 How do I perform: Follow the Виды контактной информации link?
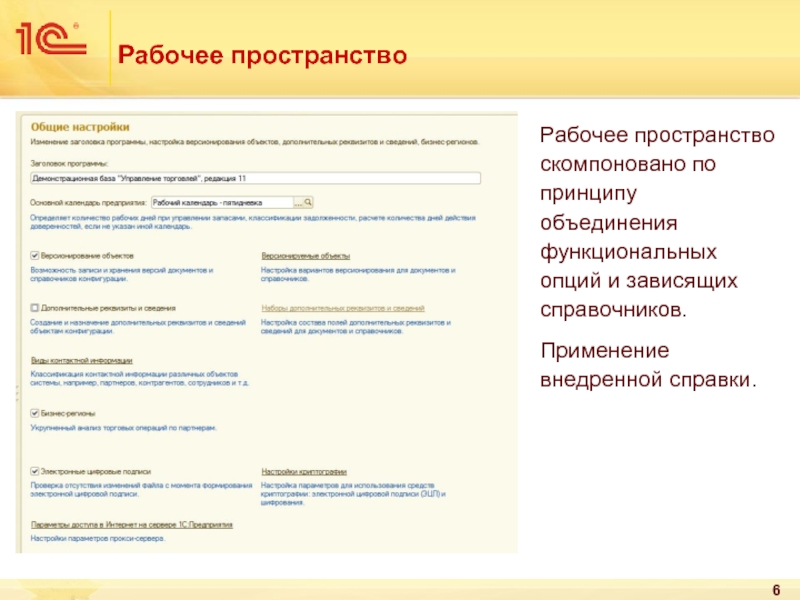click(82, 360)
